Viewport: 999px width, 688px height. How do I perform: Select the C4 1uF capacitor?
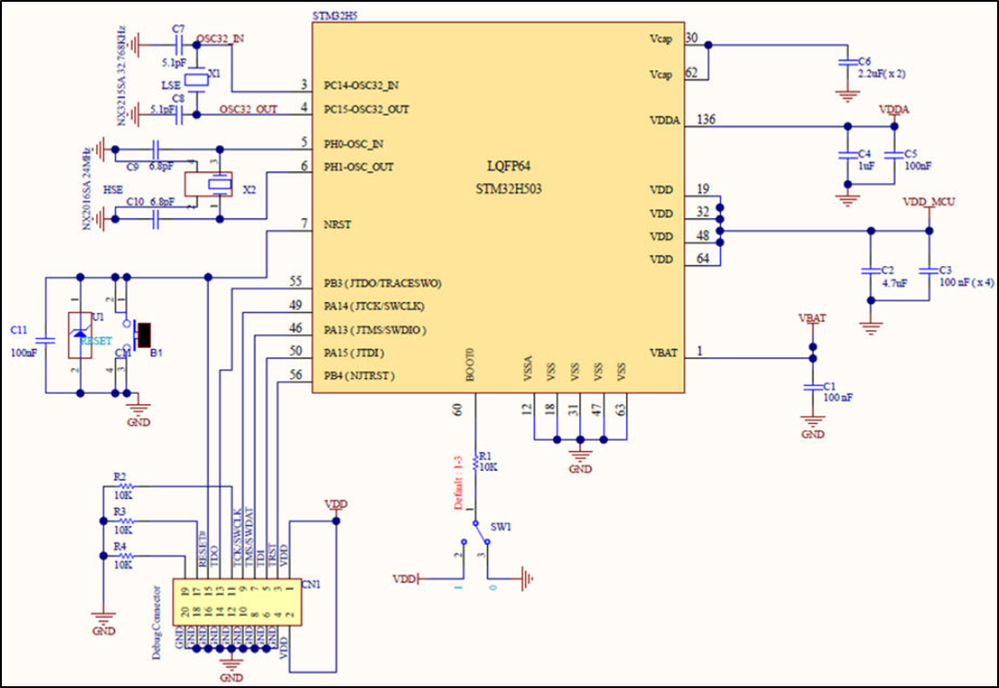click(847, 155)
